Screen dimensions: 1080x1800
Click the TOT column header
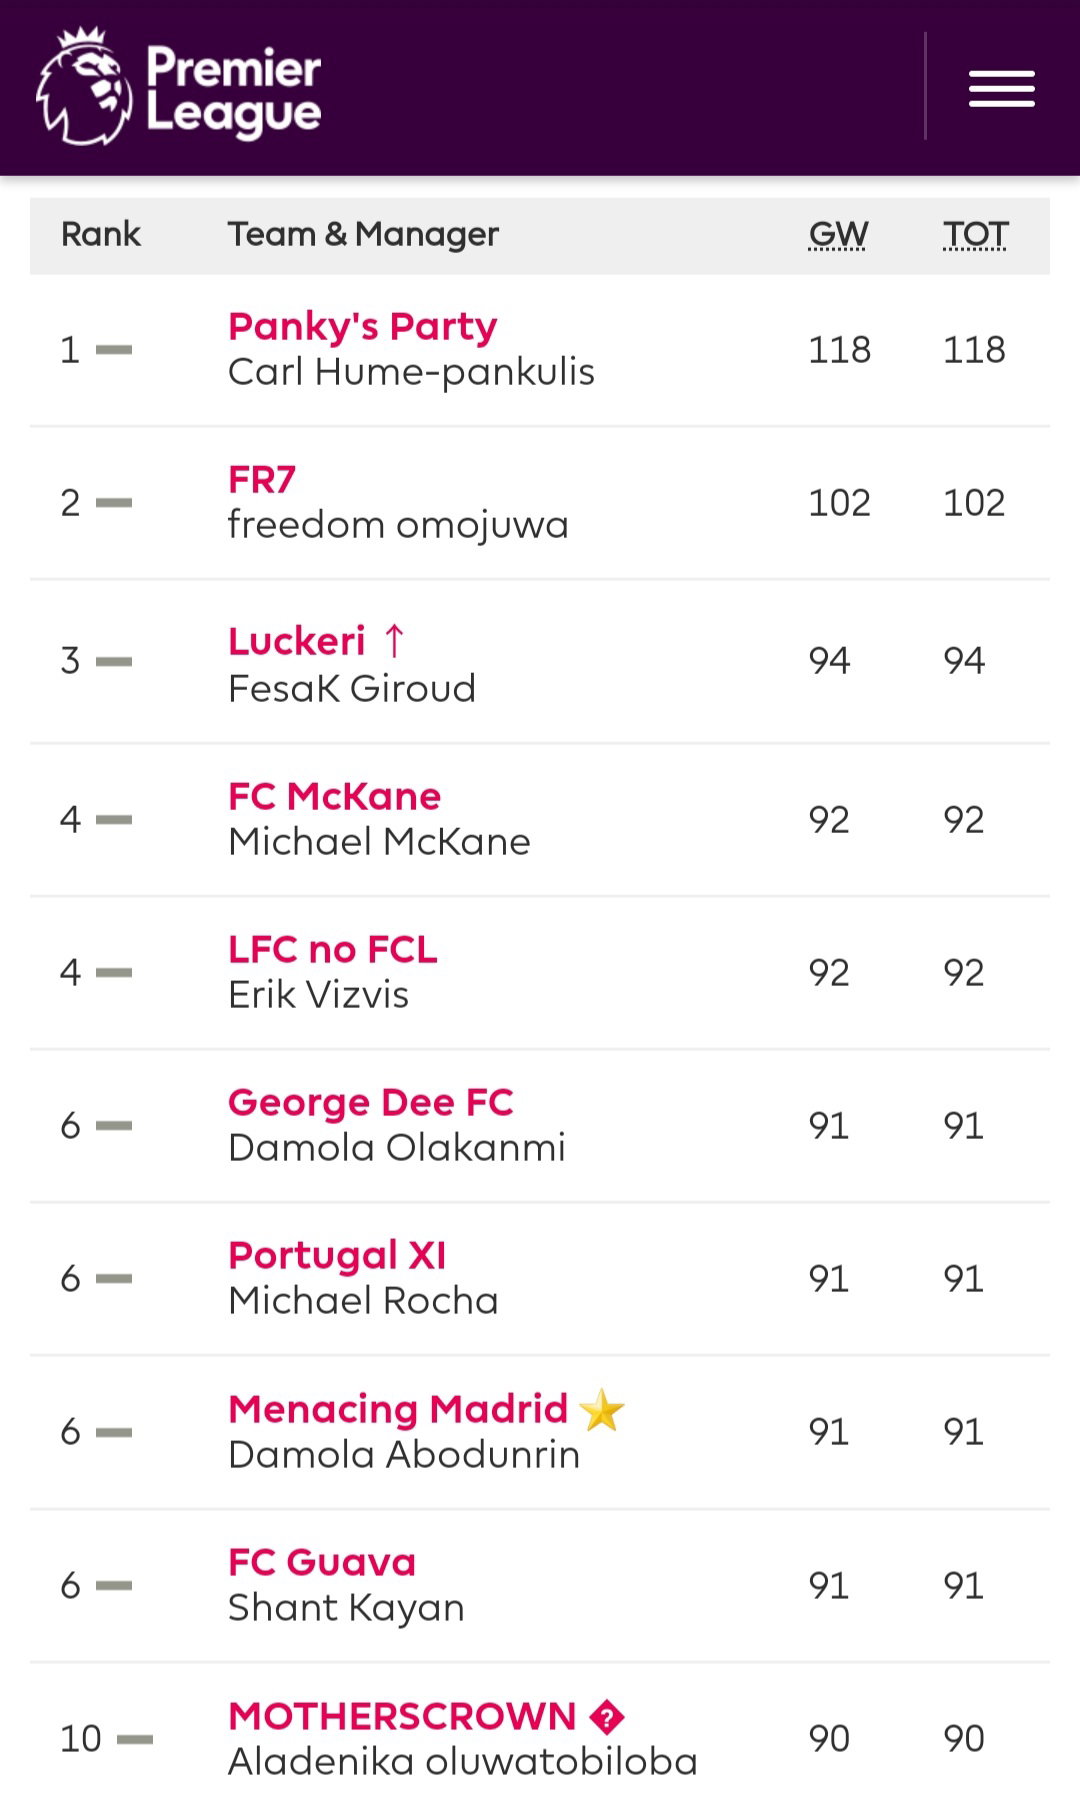click(x=975, y=234)
